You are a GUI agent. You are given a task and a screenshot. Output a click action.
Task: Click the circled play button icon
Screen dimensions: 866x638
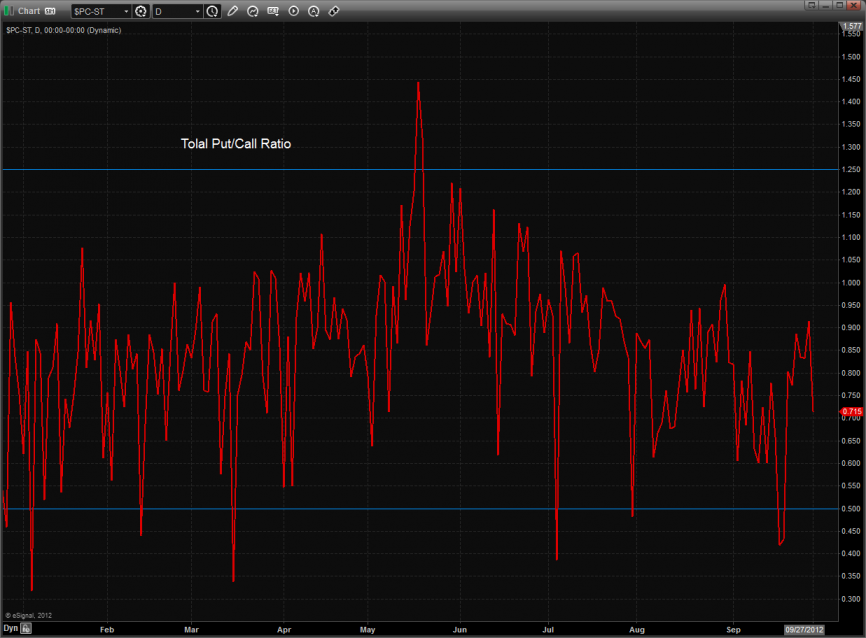point(293,11)
